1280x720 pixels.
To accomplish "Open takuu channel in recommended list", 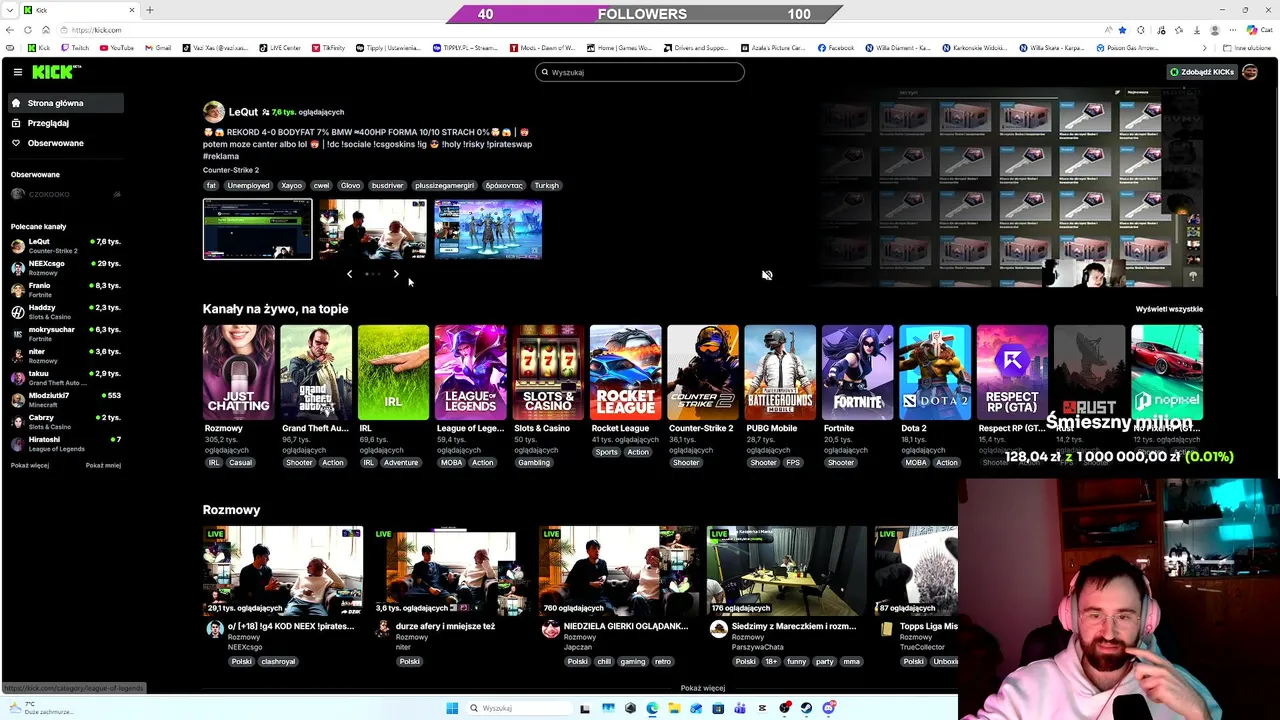I will 65,377.
